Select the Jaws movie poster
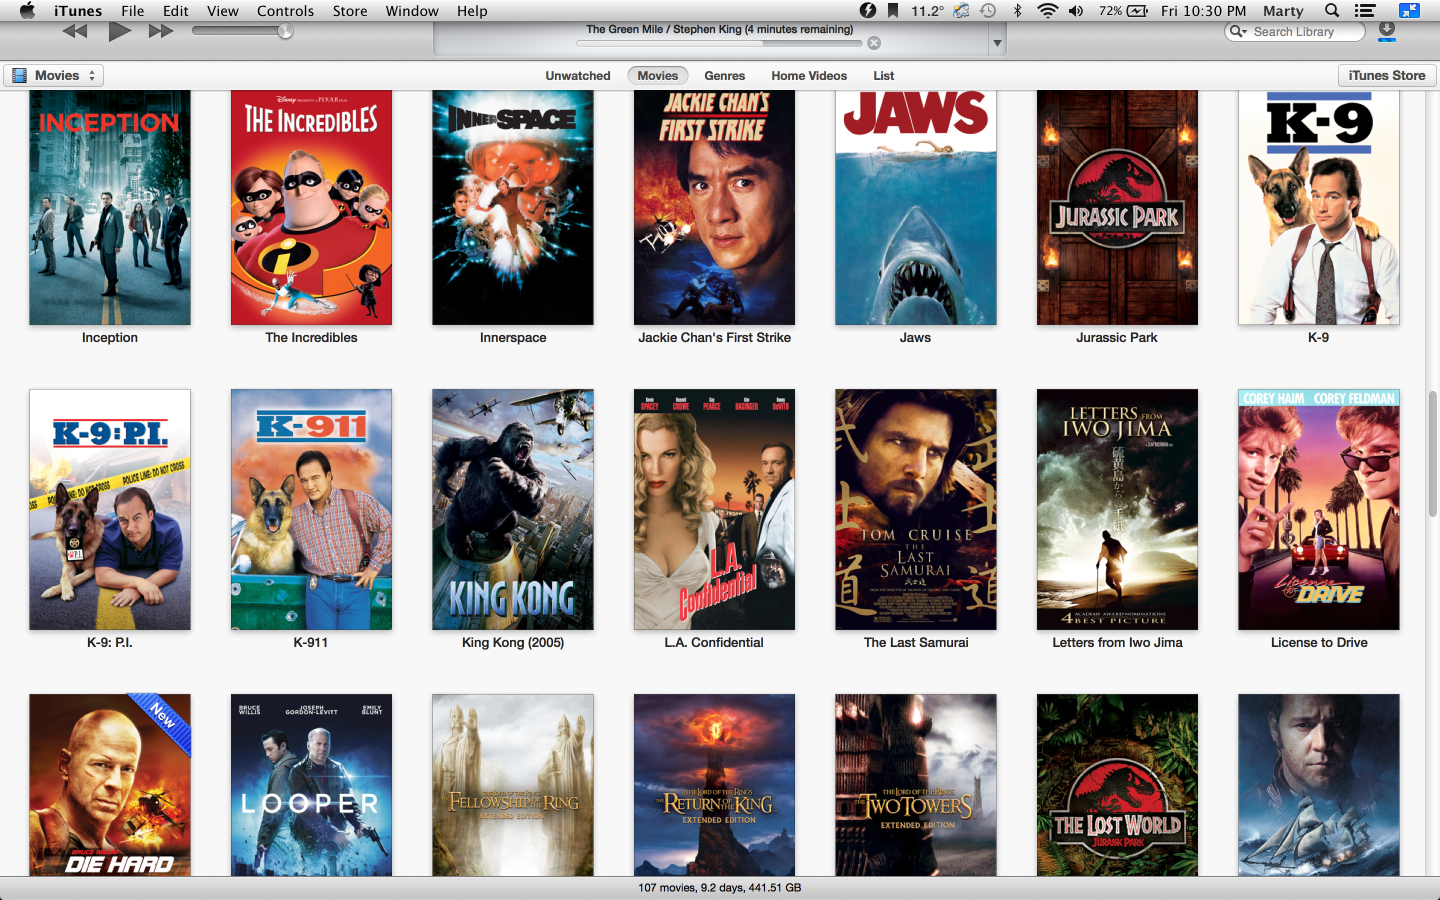This screenshot has height=900, width=1440. [x=916, y=207]
